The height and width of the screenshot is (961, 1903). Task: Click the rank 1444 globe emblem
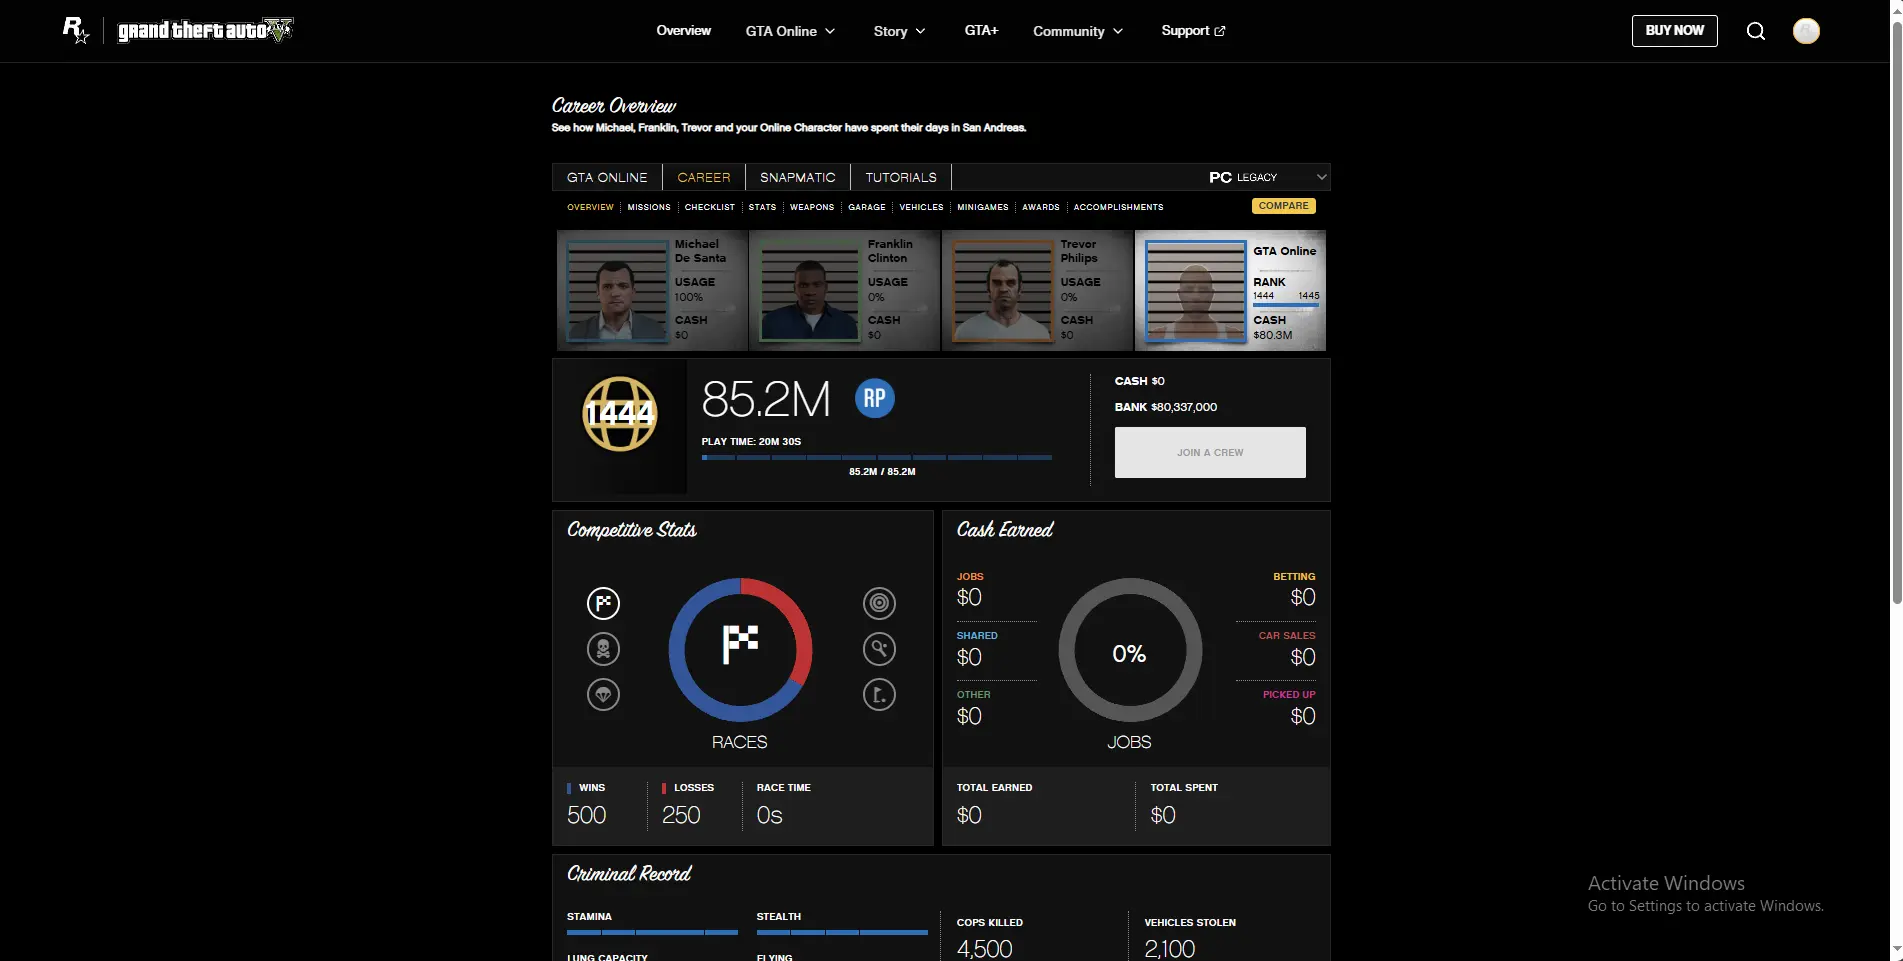coord(620,413)
